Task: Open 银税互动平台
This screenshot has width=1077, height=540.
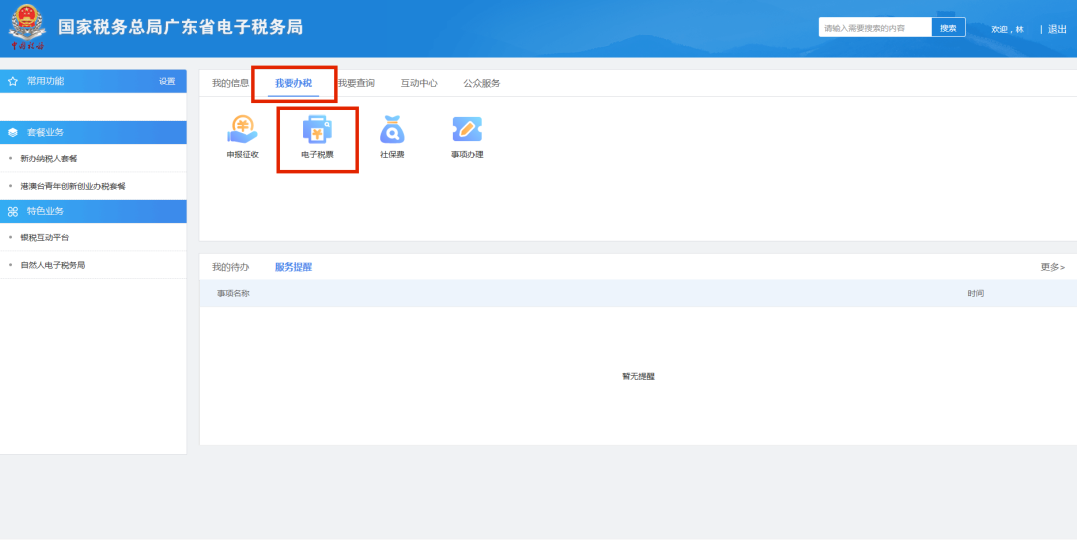Action: [45, 238]
